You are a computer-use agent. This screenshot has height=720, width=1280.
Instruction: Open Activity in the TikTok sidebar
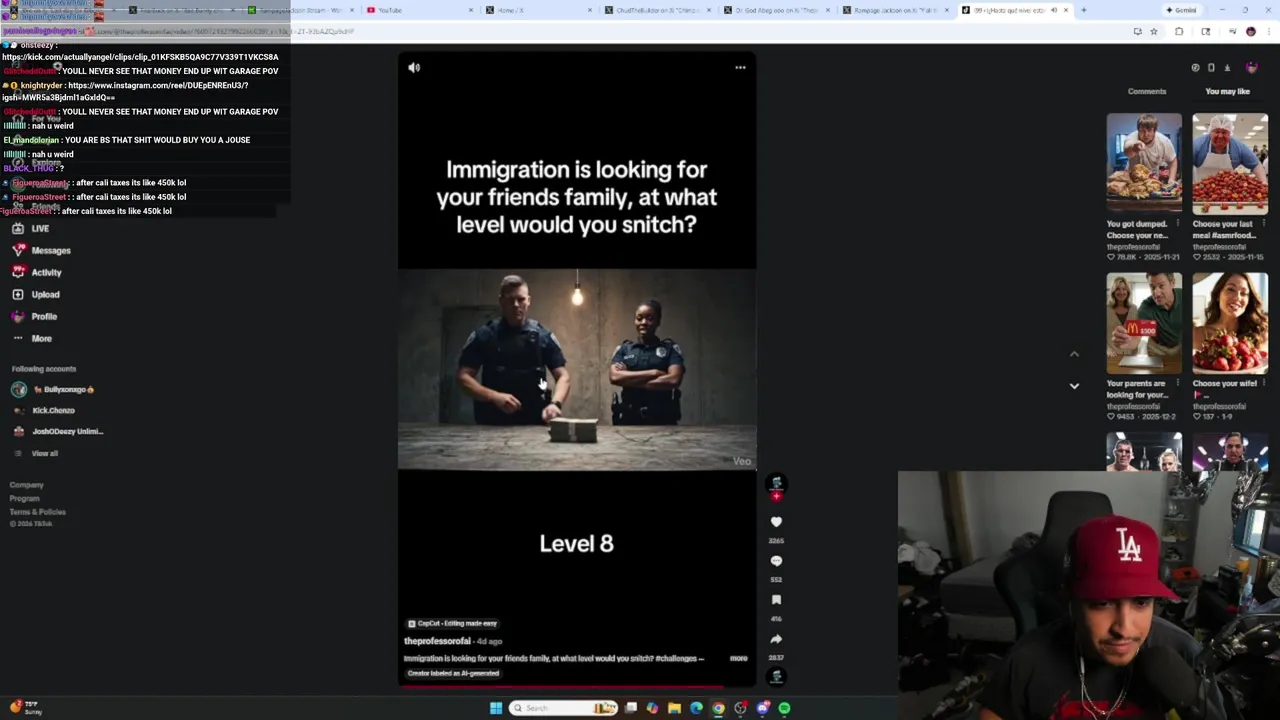click(x=46, y=272)
